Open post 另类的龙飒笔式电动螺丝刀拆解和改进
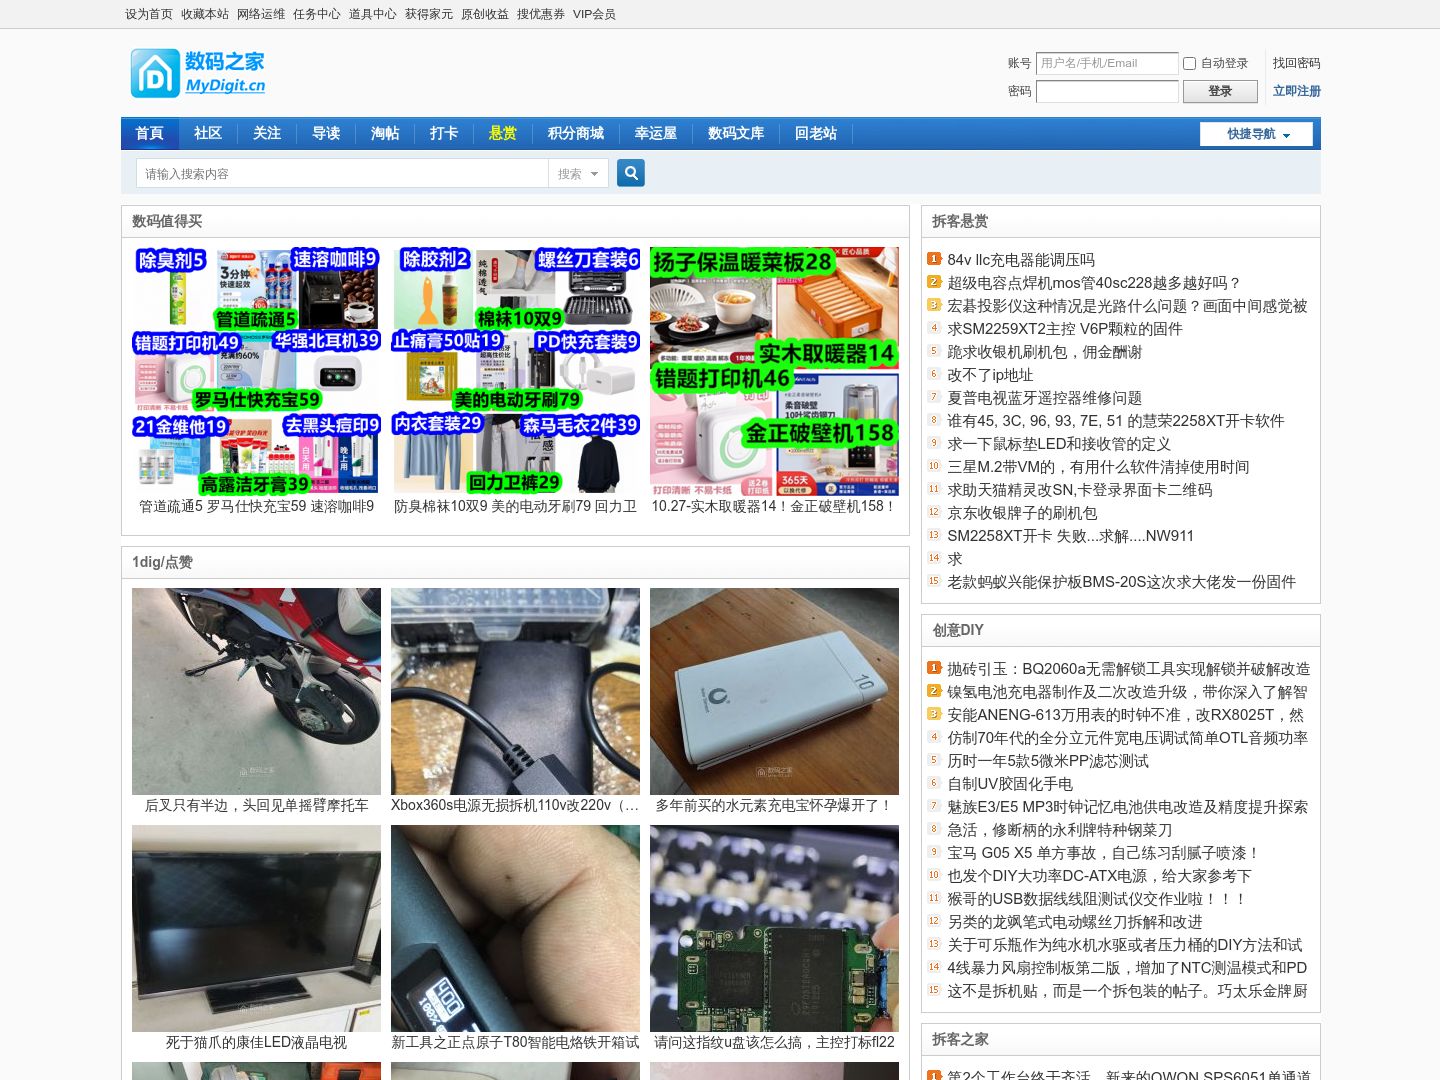Image resolution: width=1440 pixels, height=1080 pixels. pyautogui.click(x=1075, y=922)
